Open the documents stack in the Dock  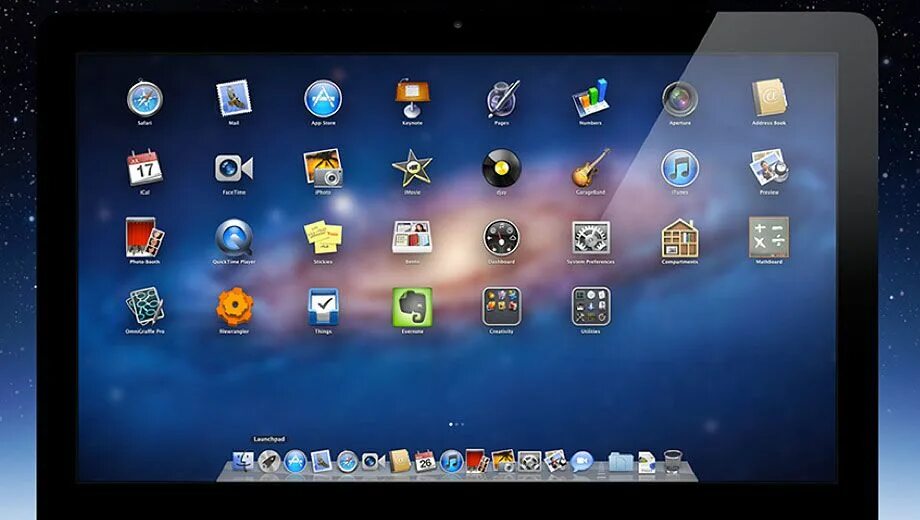[x=647, y=462]
